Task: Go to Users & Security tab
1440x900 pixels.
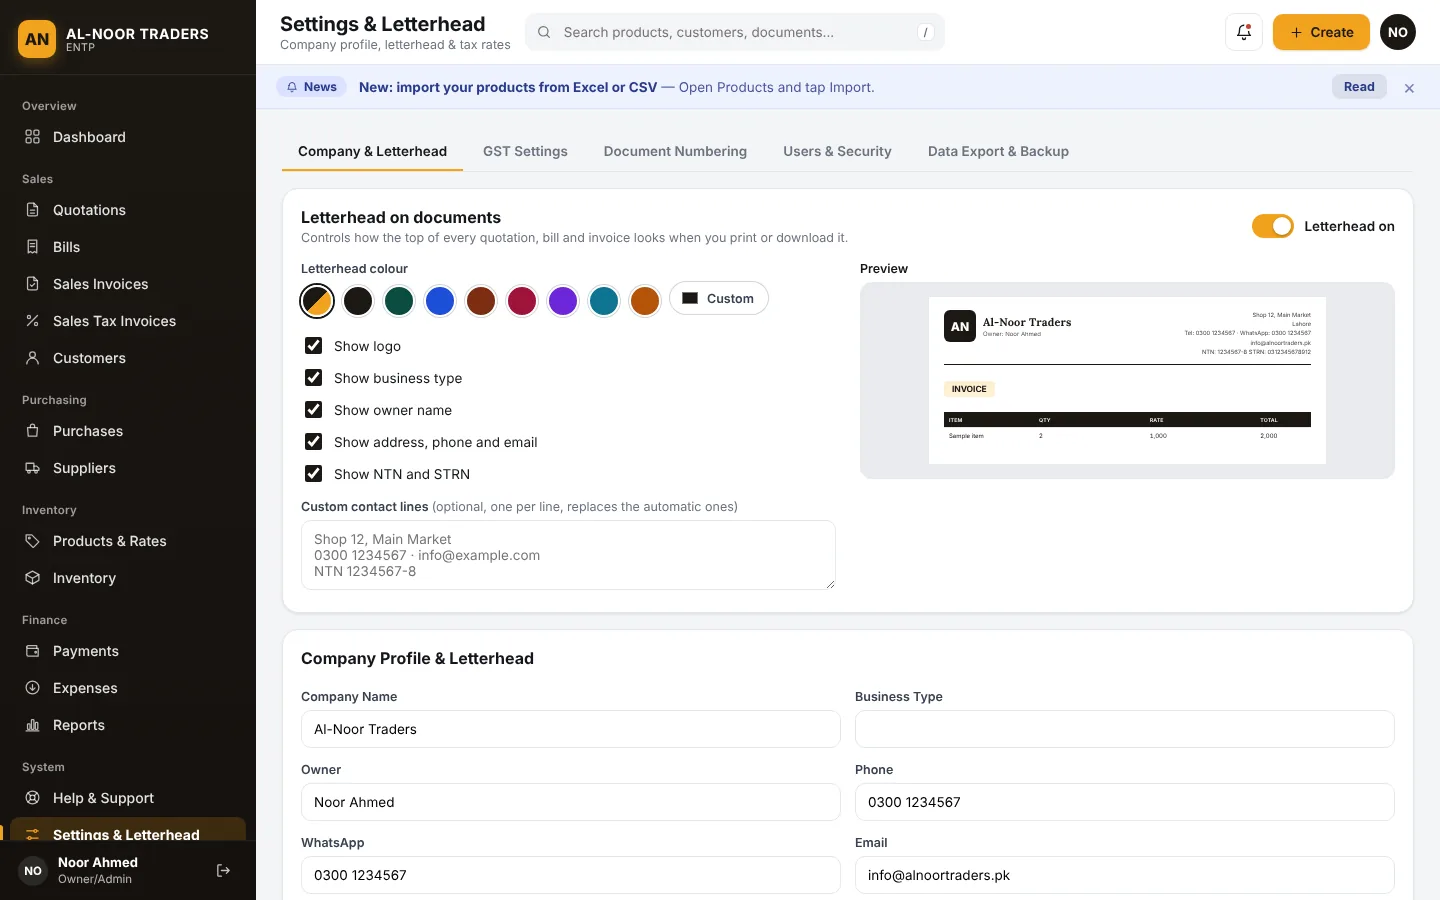Action: [837, 151]
